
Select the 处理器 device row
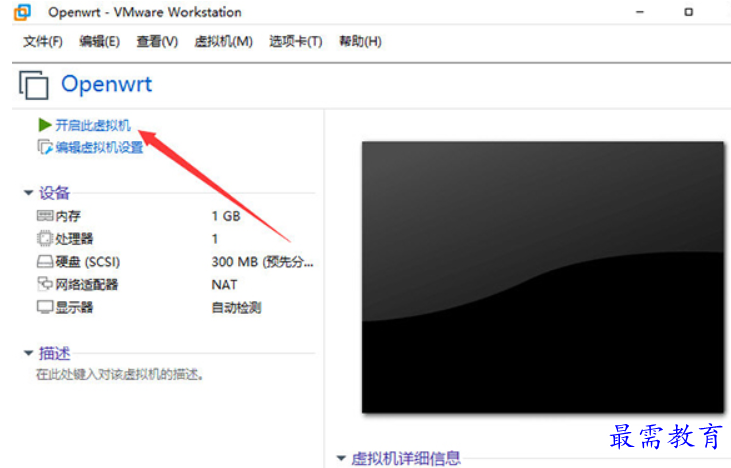(175, 239)
